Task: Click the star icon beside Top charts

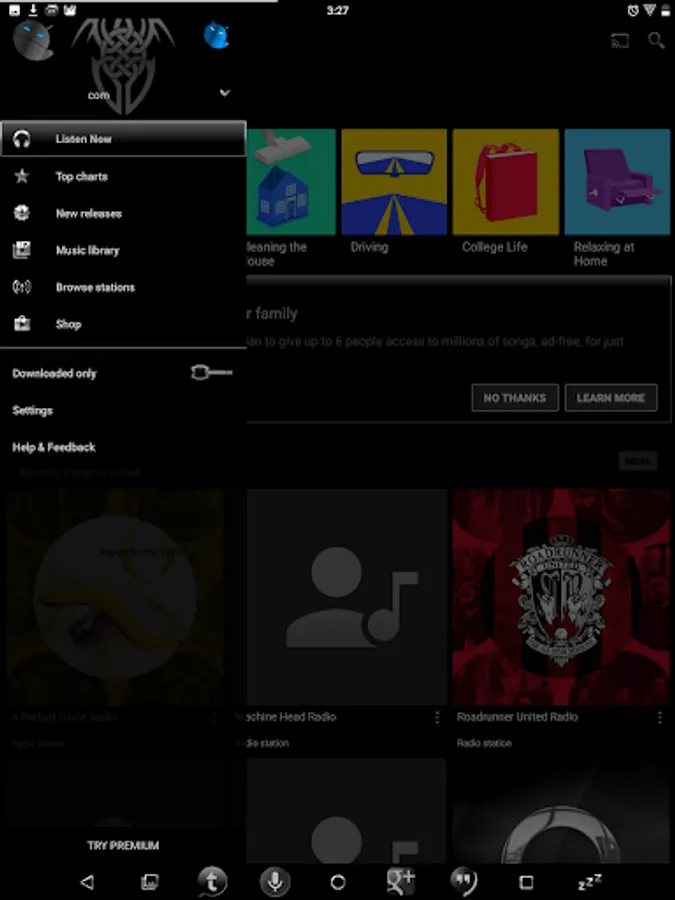Action: click(x=22, y=176)
